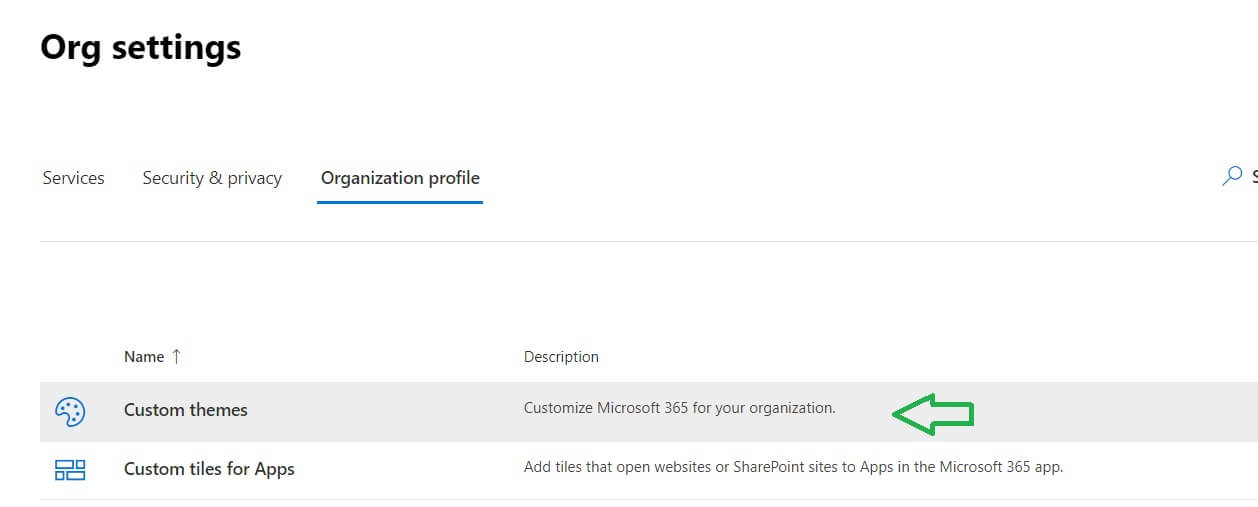Sort the list by Name column header
The image size is (1258, 507).
(144, 357)
